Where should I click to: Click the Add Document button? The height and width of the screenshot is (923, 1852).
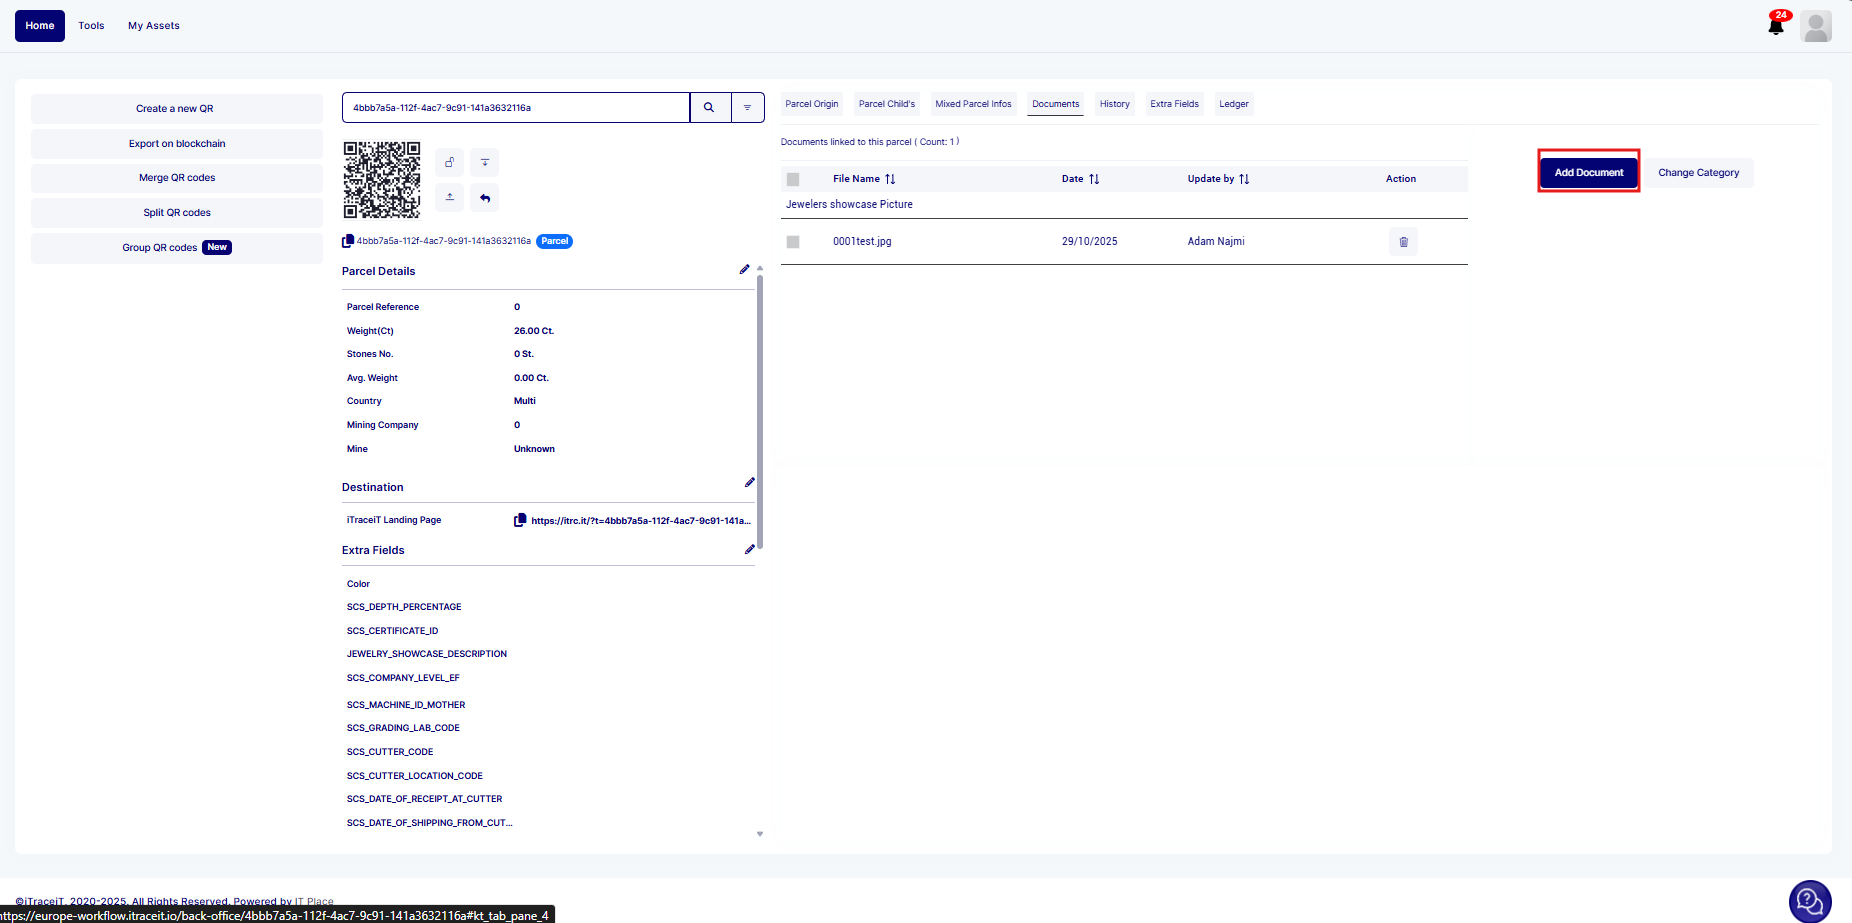point(1588,173)
